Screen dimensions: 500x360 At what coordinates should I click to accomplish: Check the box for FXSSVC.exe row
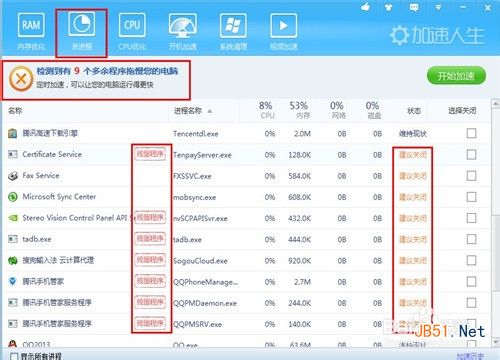tap(471, 176)
